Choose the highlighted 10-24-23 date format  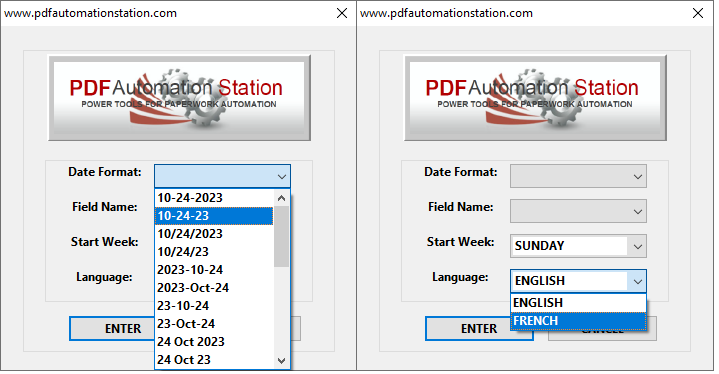pyautogui.click(x=214, y=216)
